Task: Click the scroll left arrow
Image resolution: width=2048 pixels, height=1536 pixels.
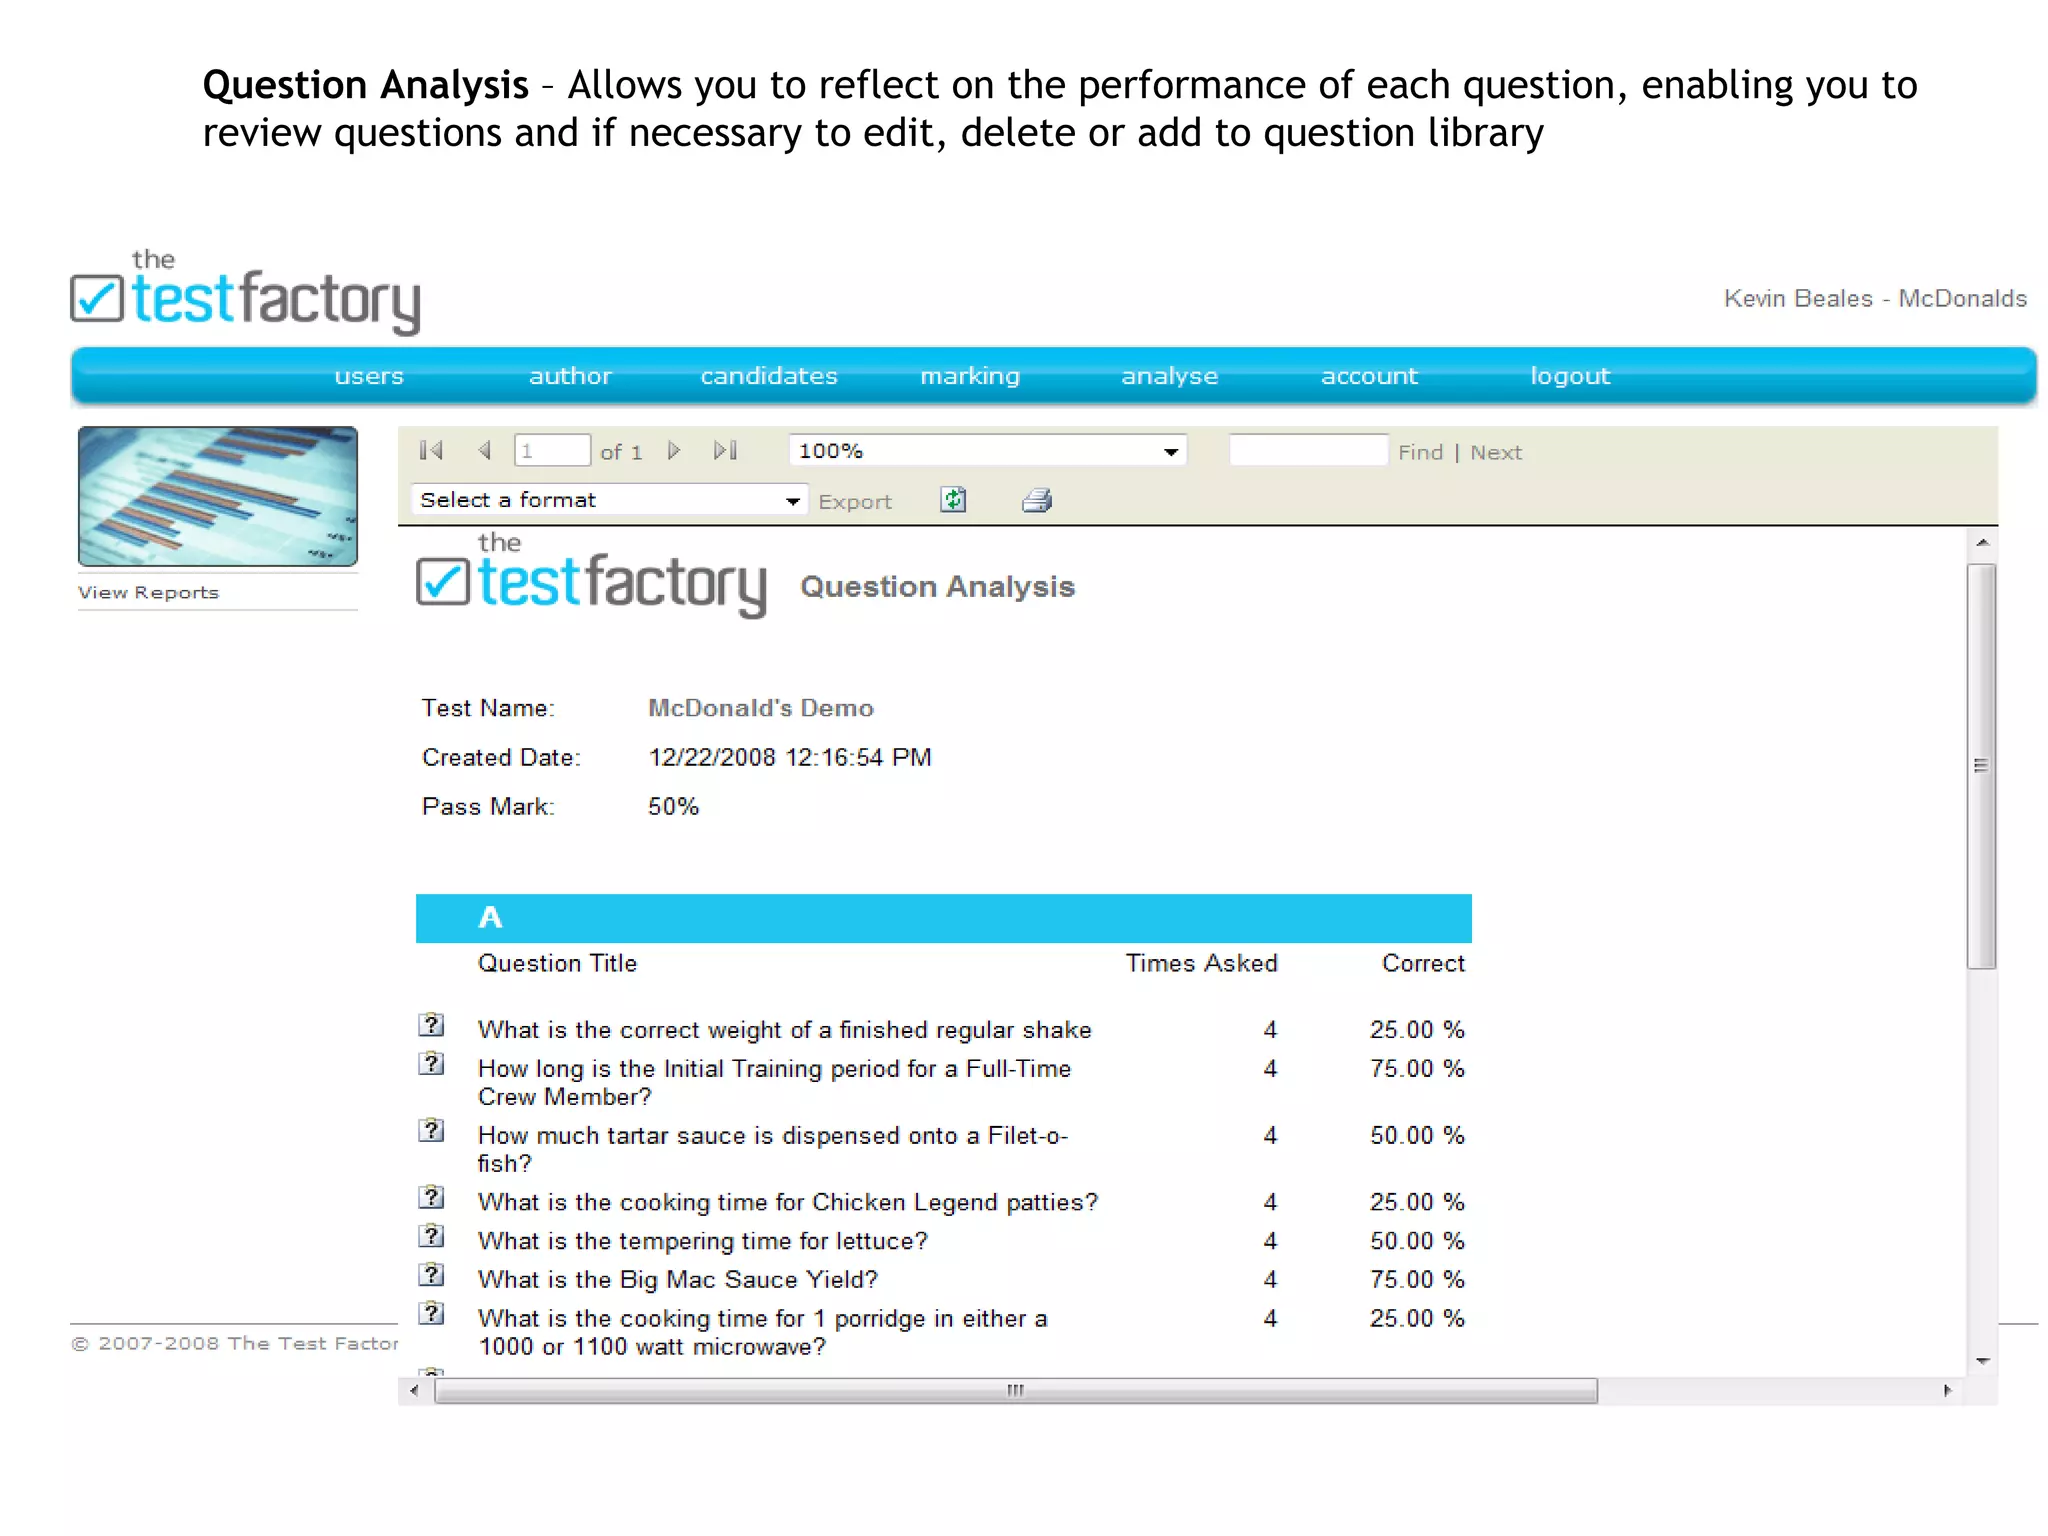Action: coord(414,1391)
